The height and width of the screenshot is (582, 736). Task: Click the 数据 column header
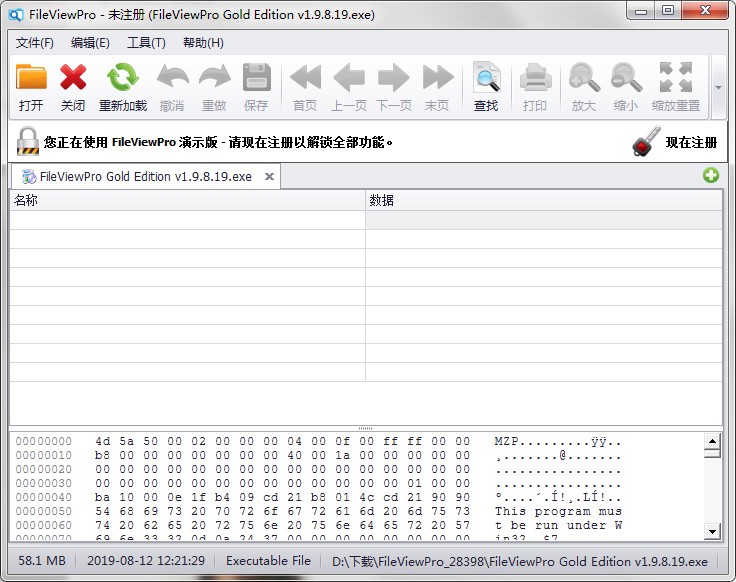(544, 200)
